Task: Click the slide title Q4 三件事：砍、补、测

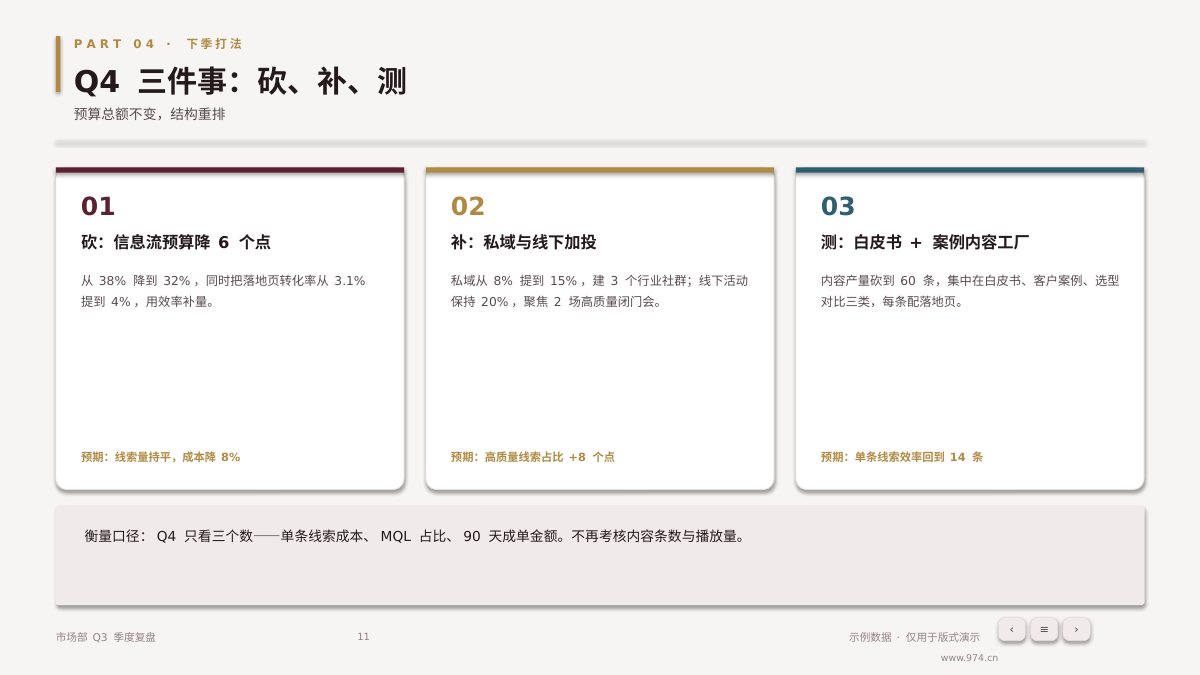Action: 240,81
